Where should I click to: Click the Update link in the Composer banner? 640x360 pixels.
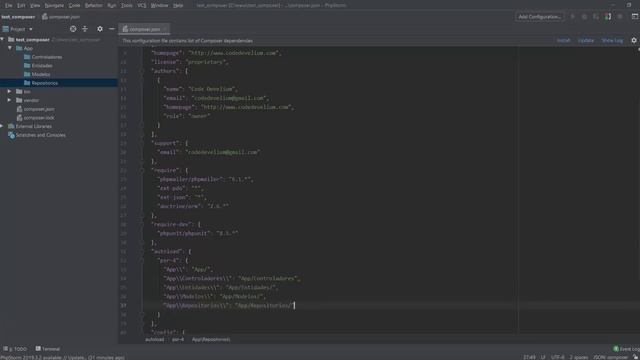tap(586, 40)
